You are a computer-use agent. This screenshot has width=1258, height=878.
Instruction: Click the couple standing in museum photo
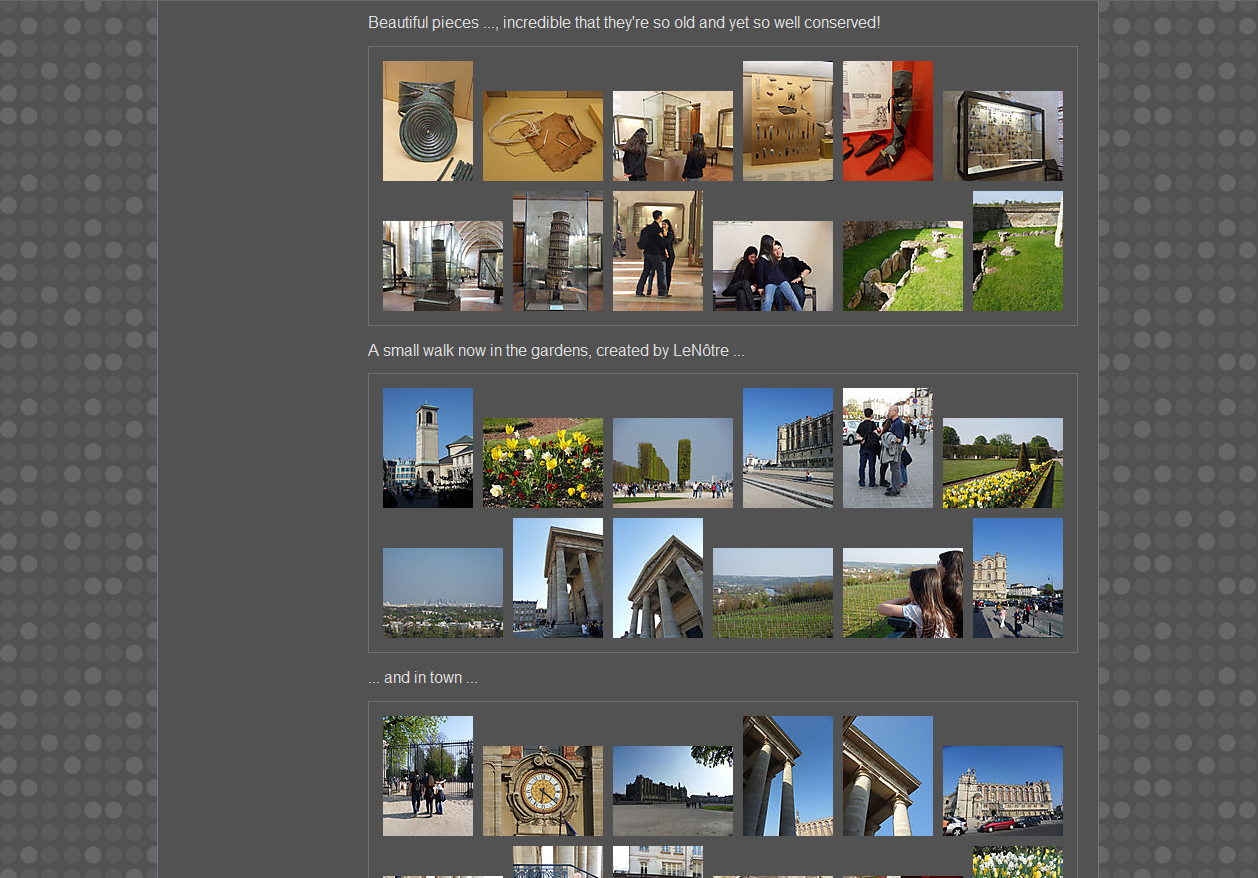657,251
